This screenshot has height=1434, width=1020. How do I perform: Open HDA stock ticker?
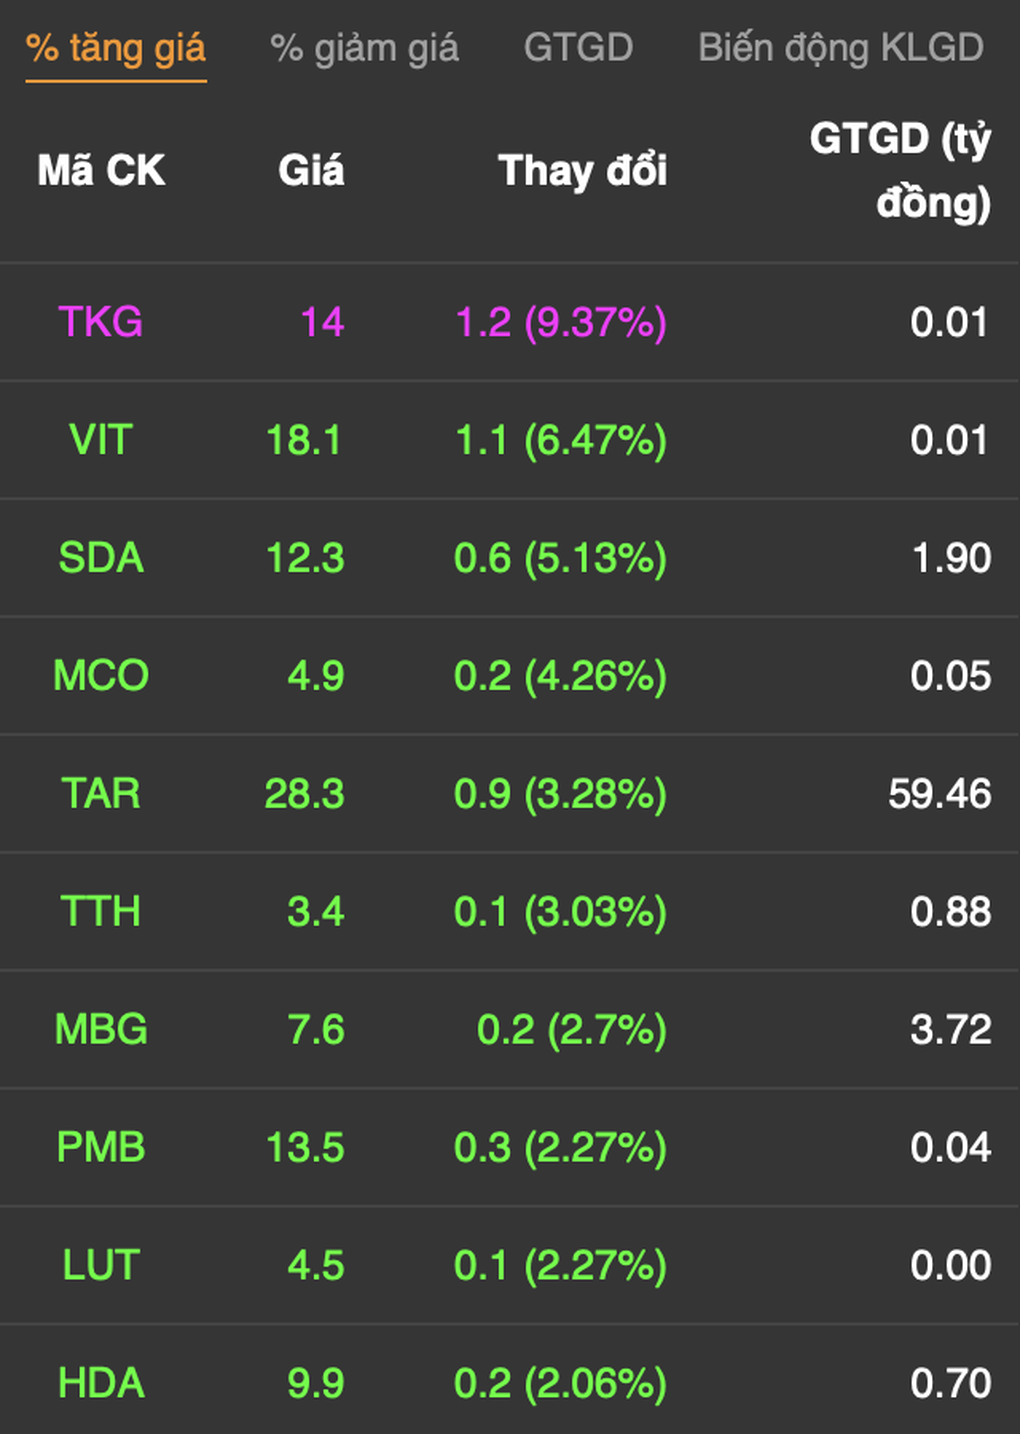click(x=101, y=1384)
